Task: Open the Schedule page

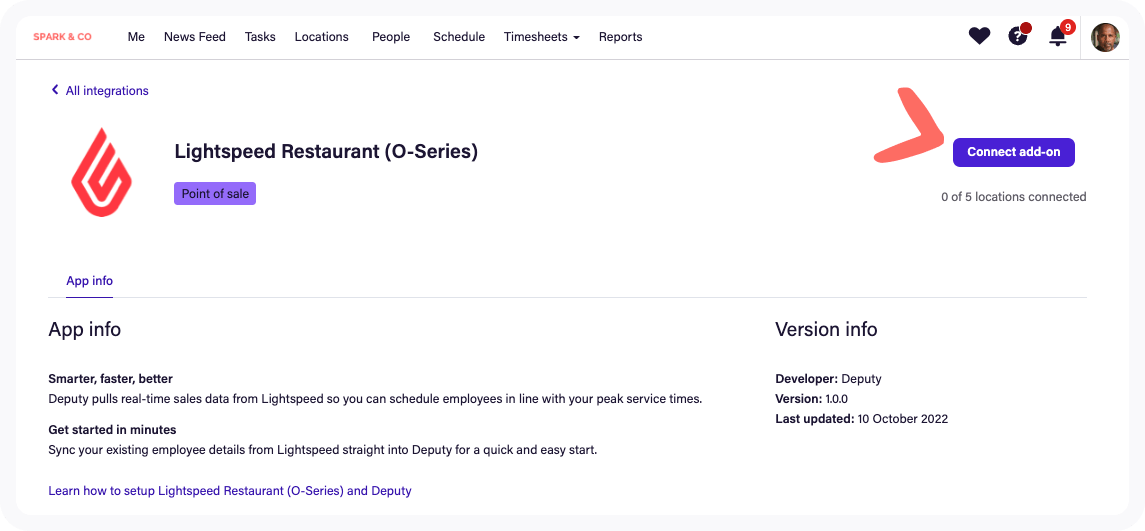Action: point(459,37)
